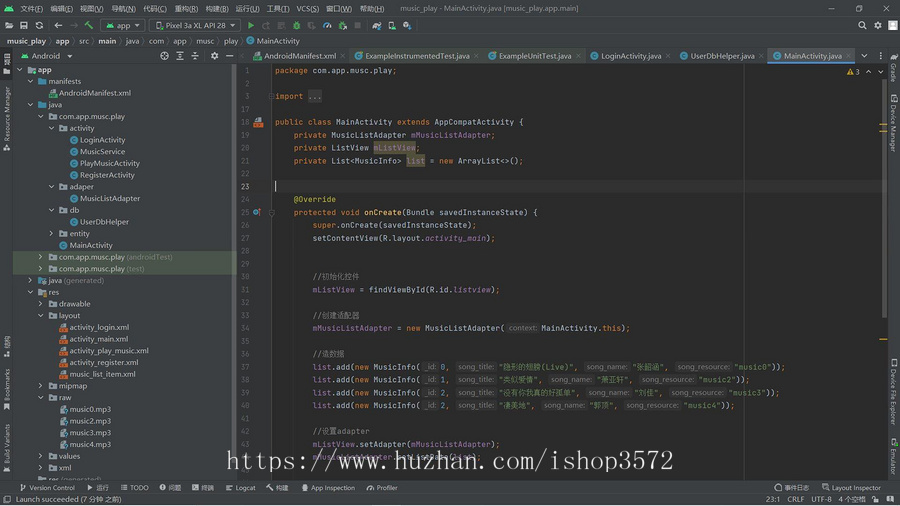
Task: Open the Version Control tool window
Action: 47,488
